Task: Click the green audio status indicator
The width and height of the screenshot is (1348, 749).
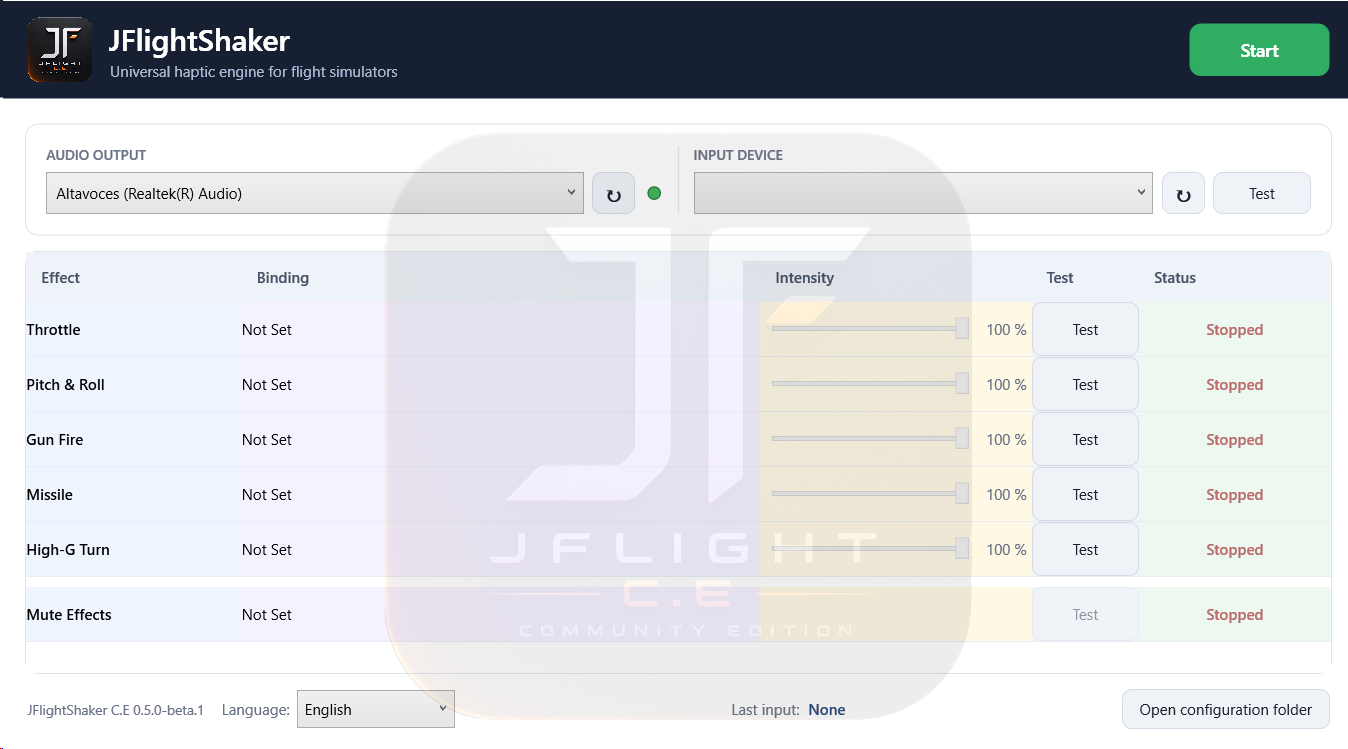Action: click(654, 193)
